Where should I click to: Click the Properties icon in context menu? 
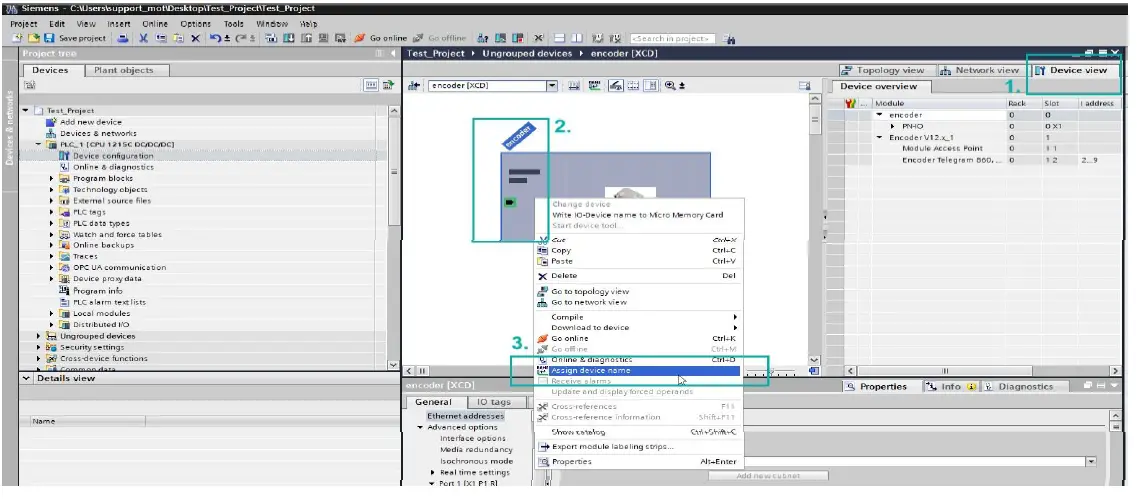pyautogui.click(x=542, y=462)
